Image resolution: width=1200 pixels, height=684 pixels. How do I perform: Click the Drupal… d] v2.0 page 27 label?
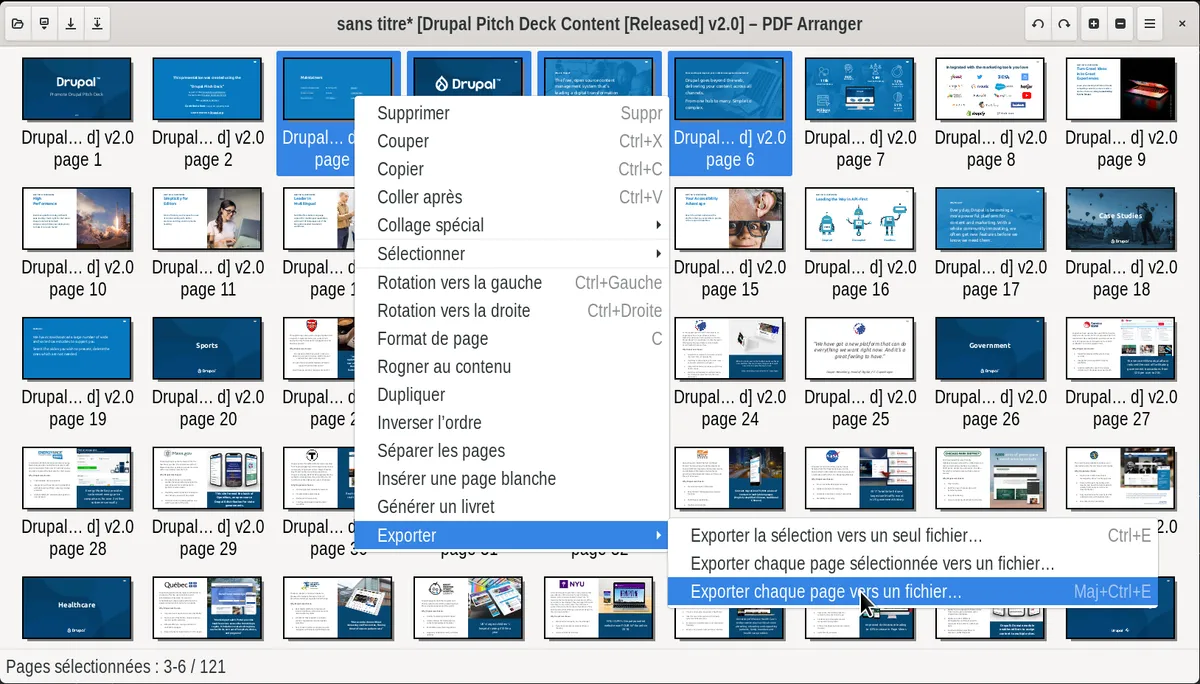click(1121, 408)
